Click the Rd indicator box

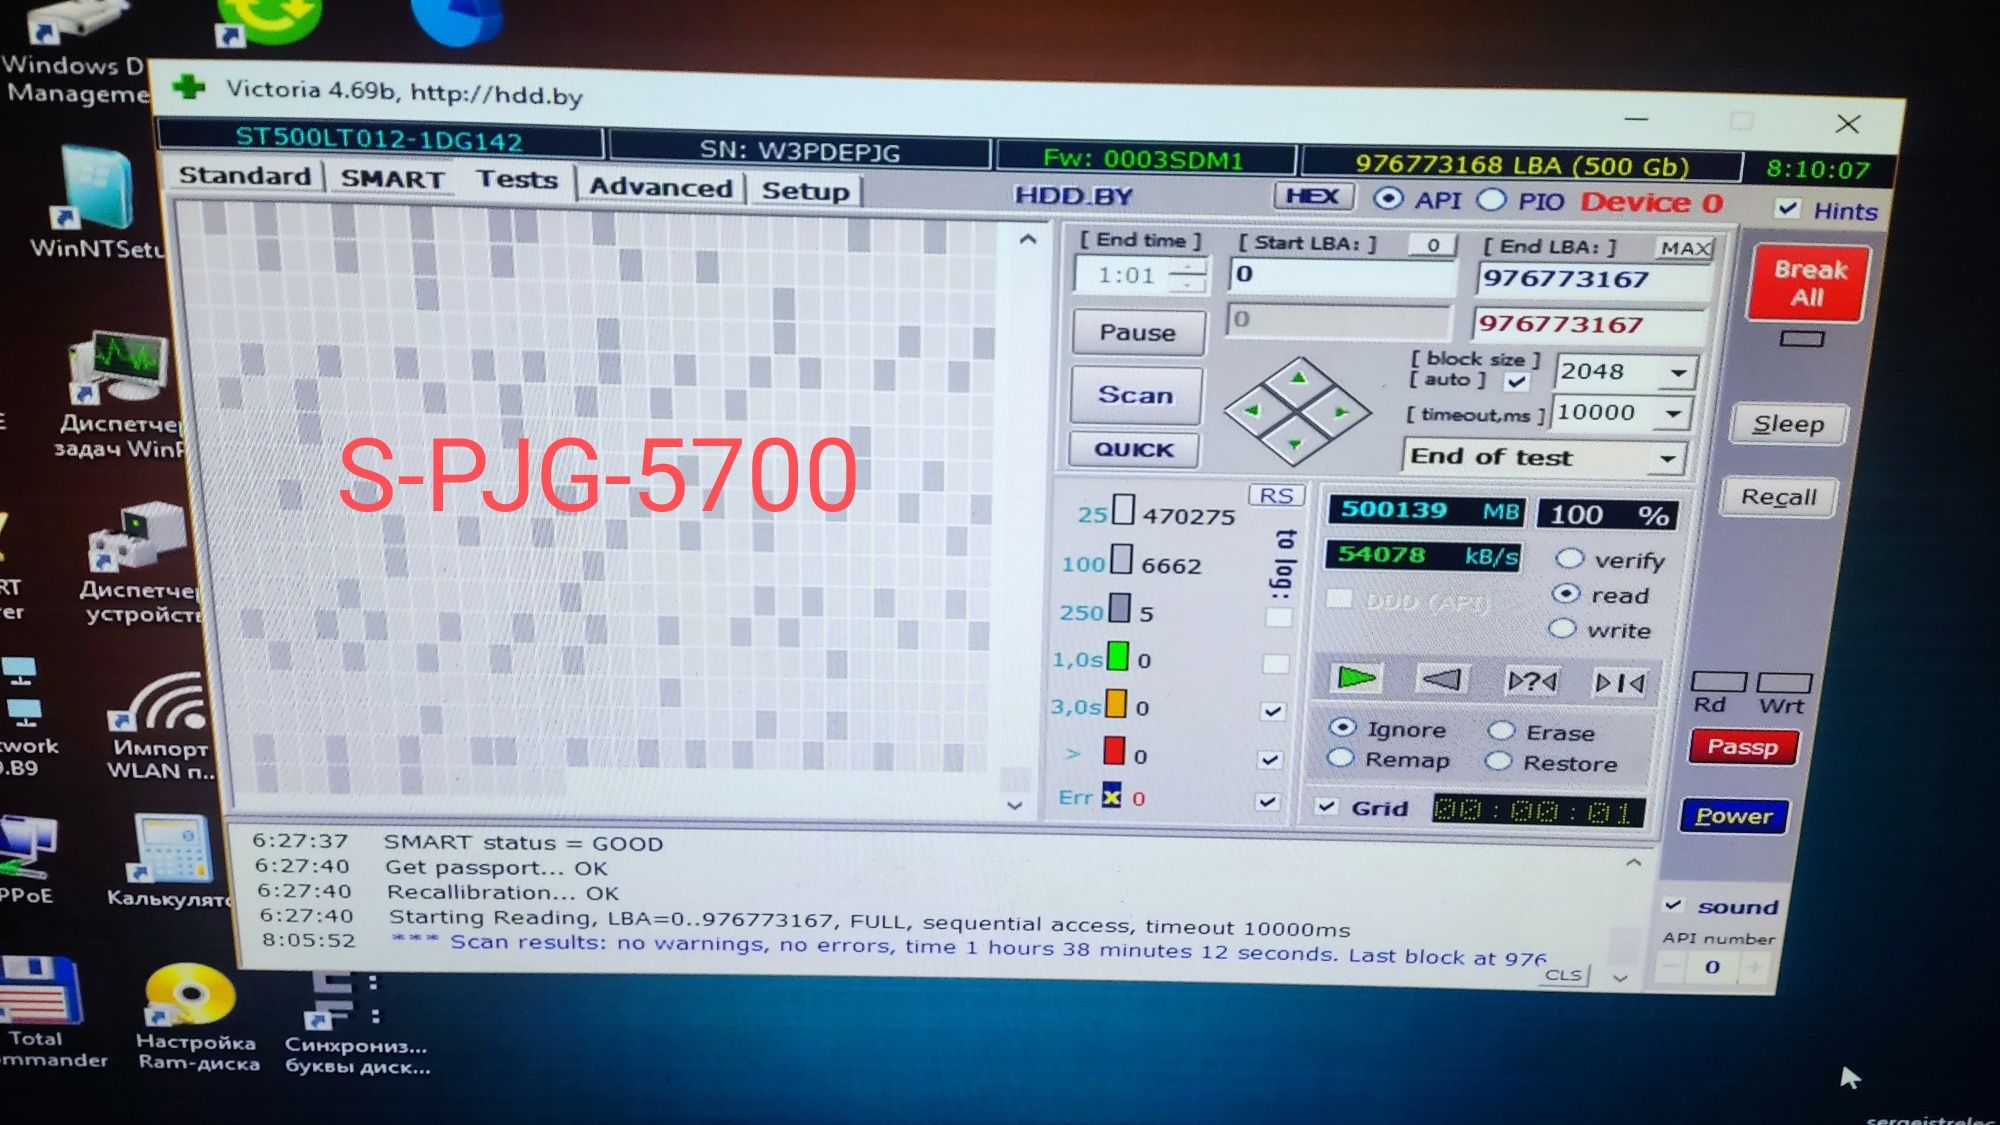click(1718, 682)
